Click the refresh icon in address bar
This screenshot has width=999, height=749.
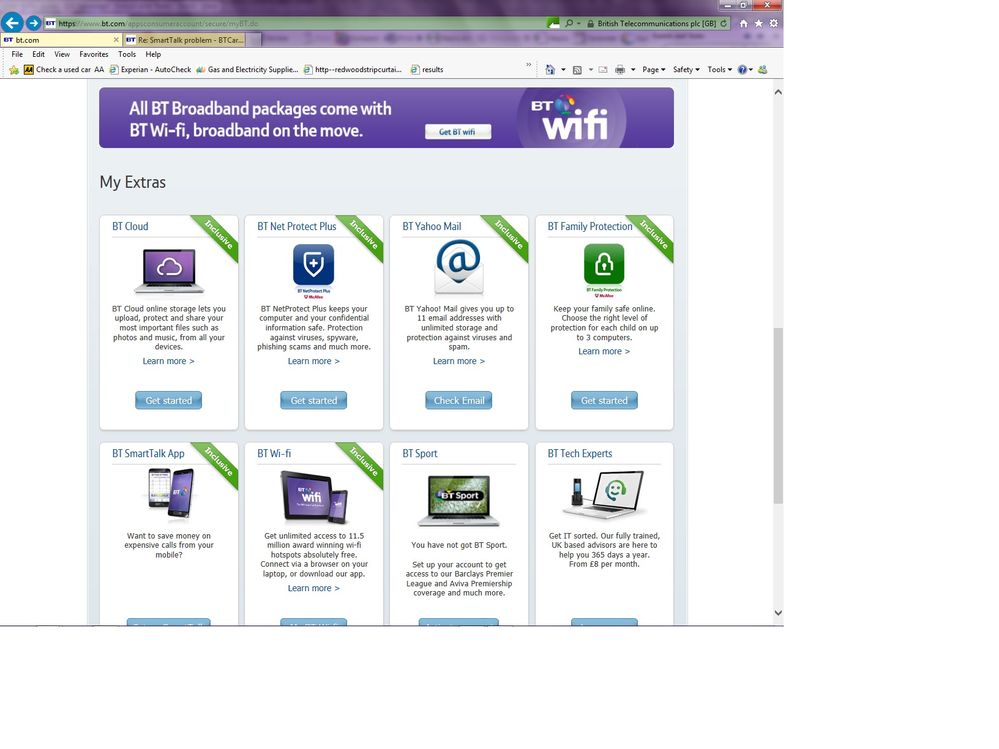click(x=723, y=23)
